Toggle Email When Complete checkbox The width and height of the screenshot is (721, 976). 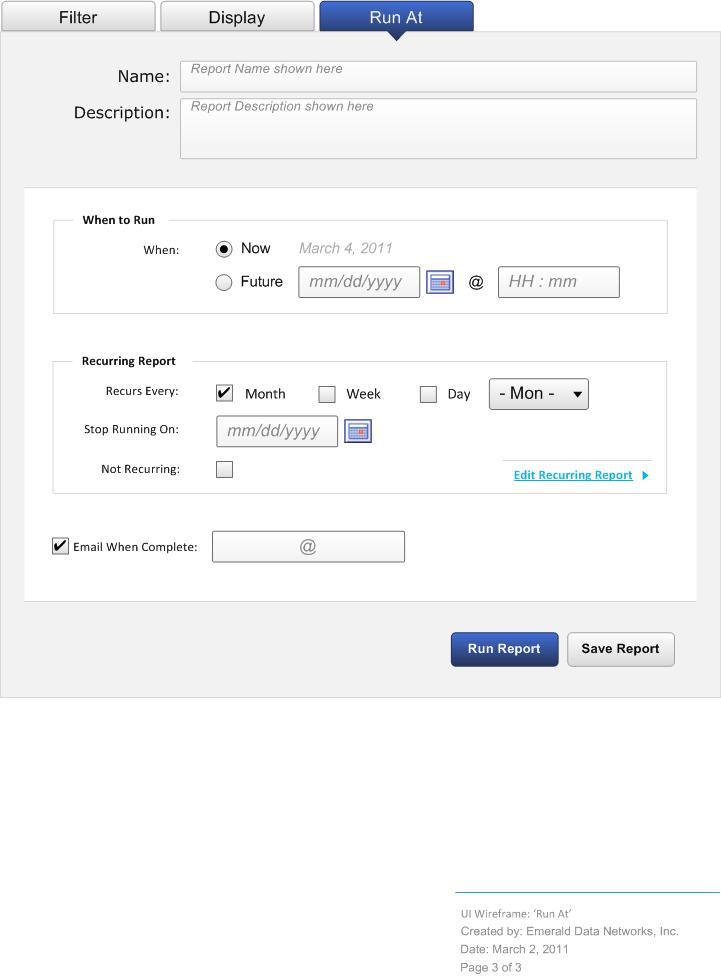tap(61, 546)
